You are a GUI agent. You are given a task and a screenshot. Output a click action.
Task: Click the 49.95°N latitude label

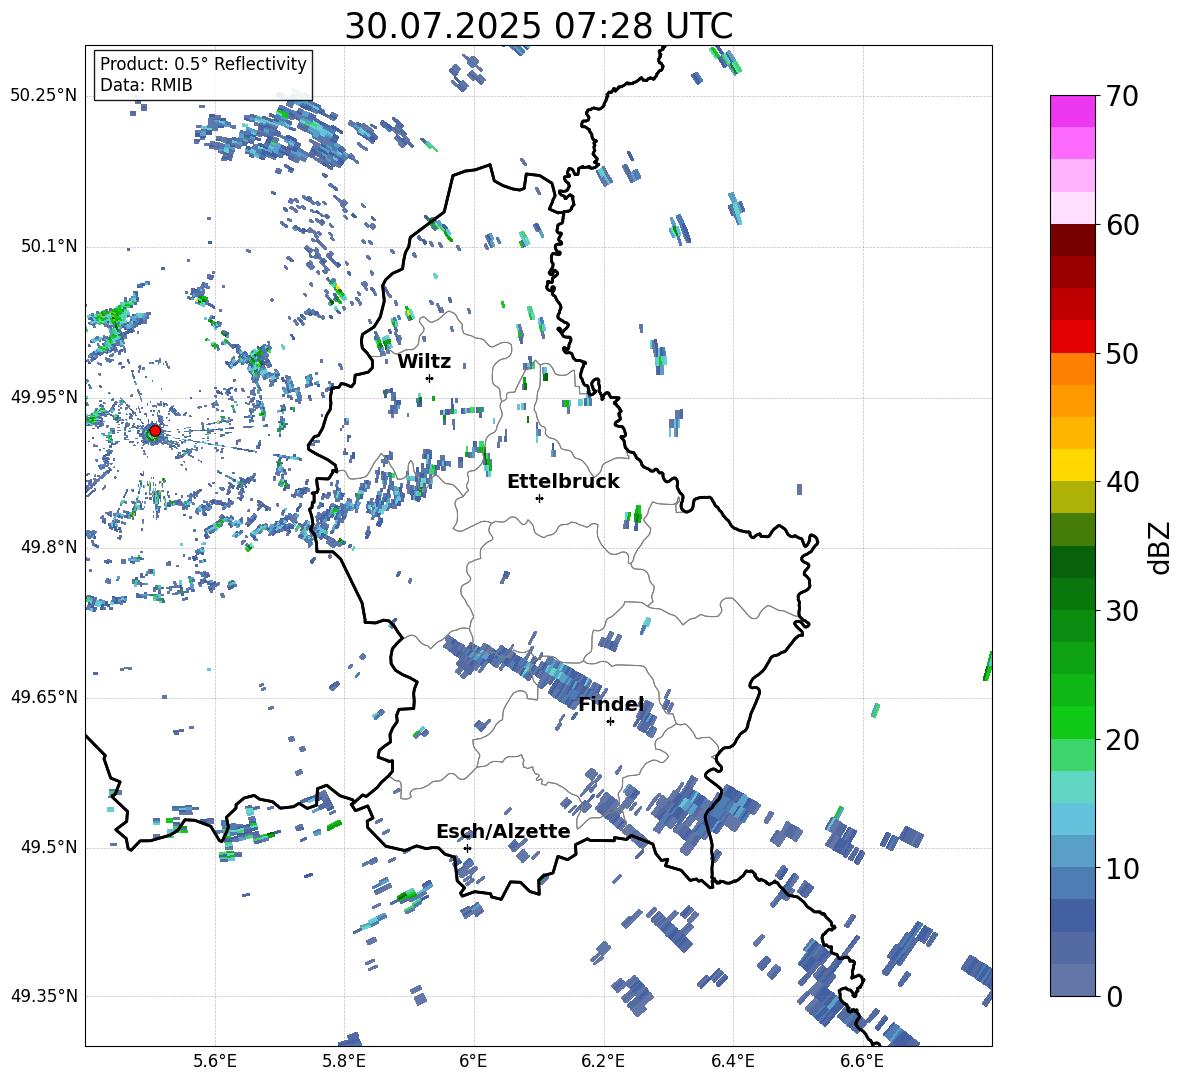click(43, 396)
